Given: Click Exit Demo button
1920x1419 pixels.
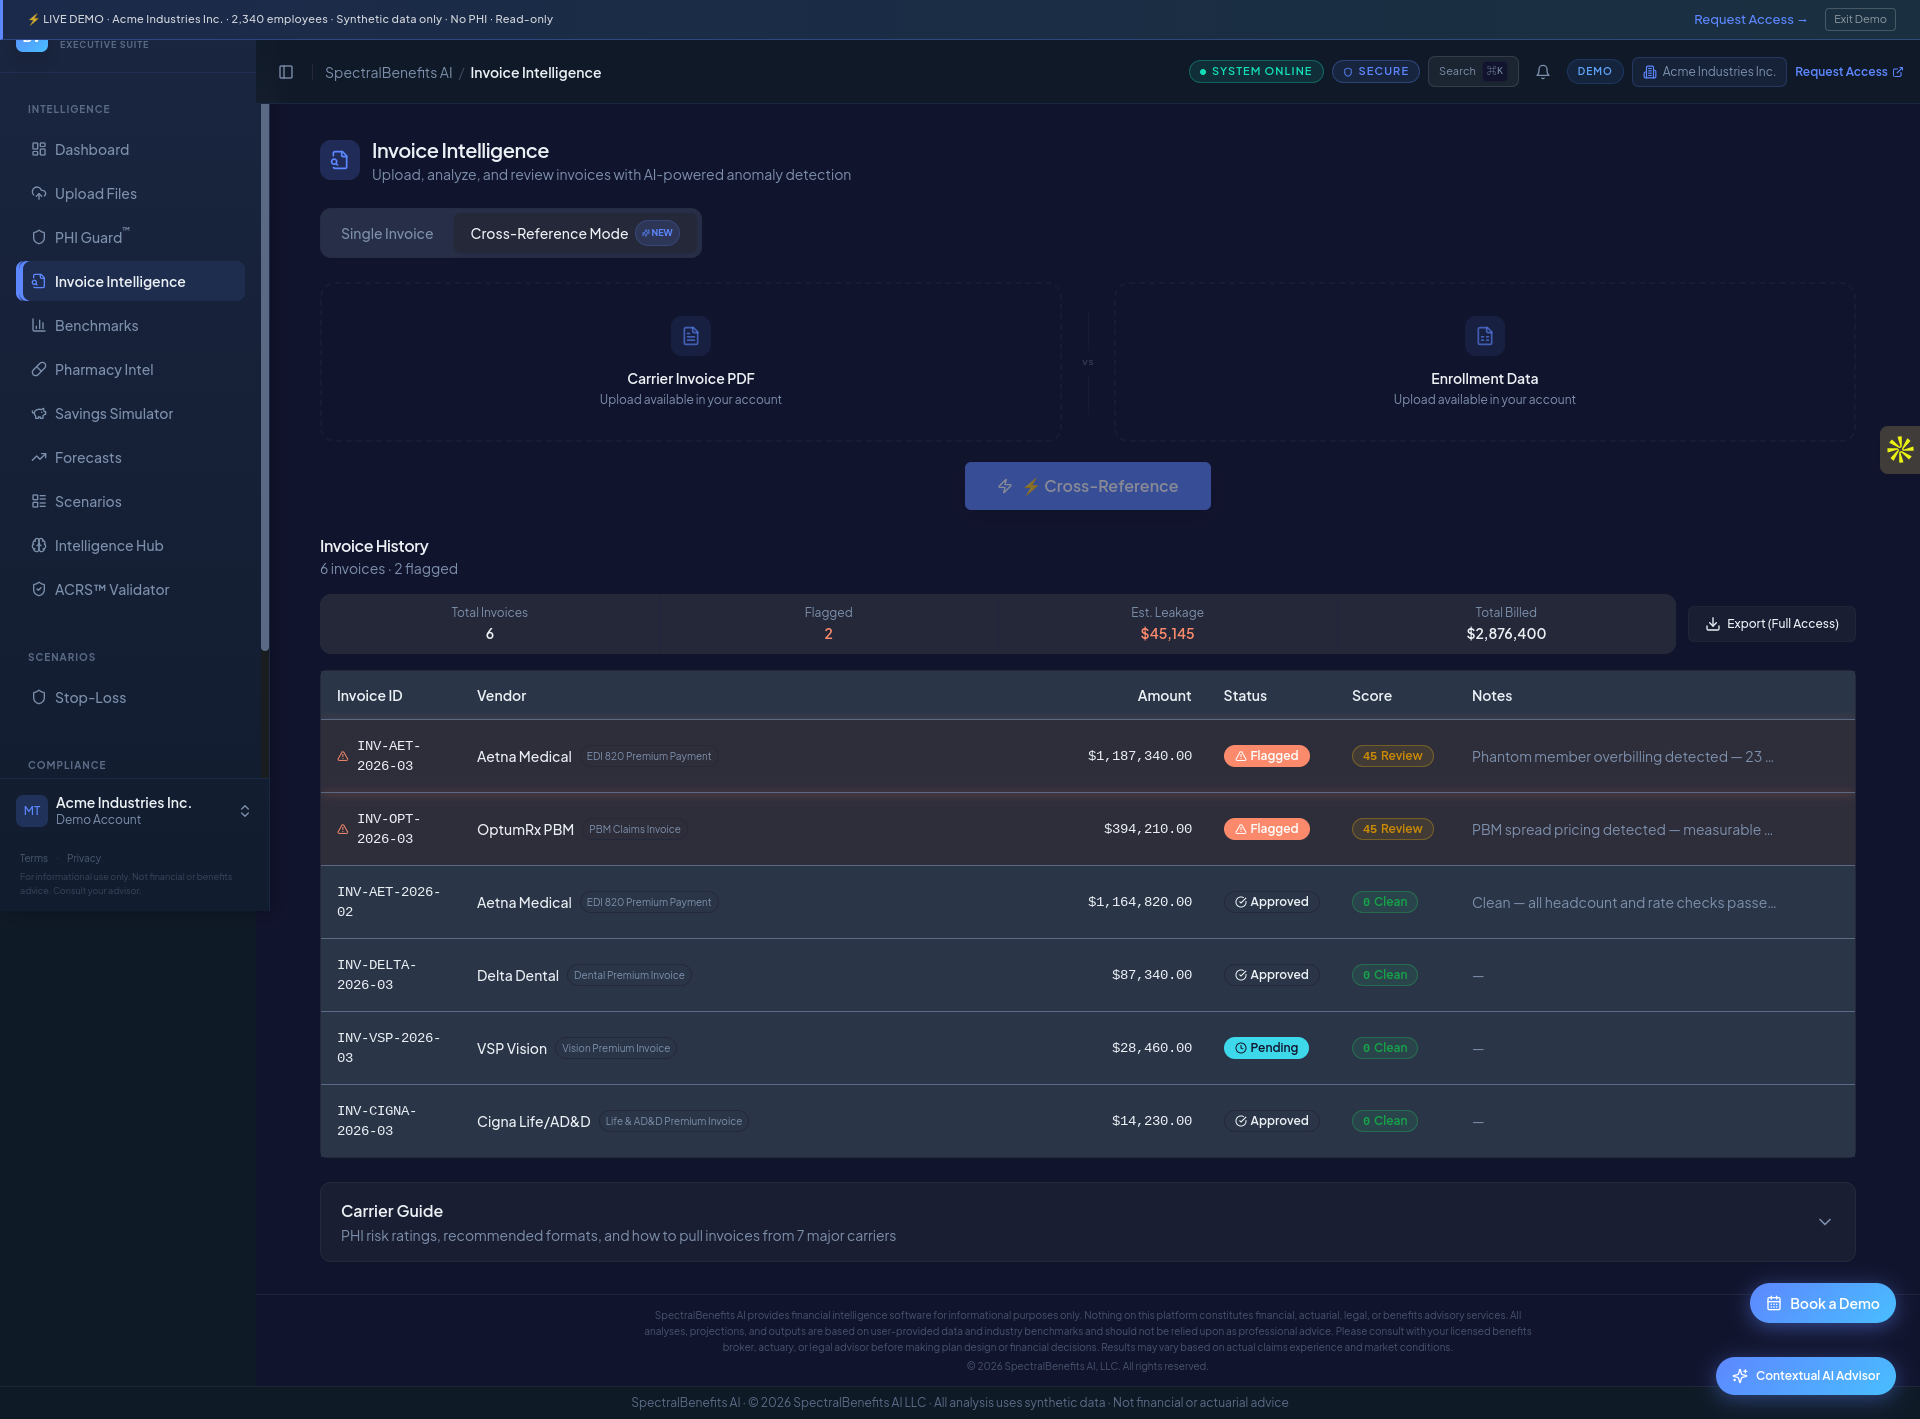Looking at the screenshot, I should 1860,19.
